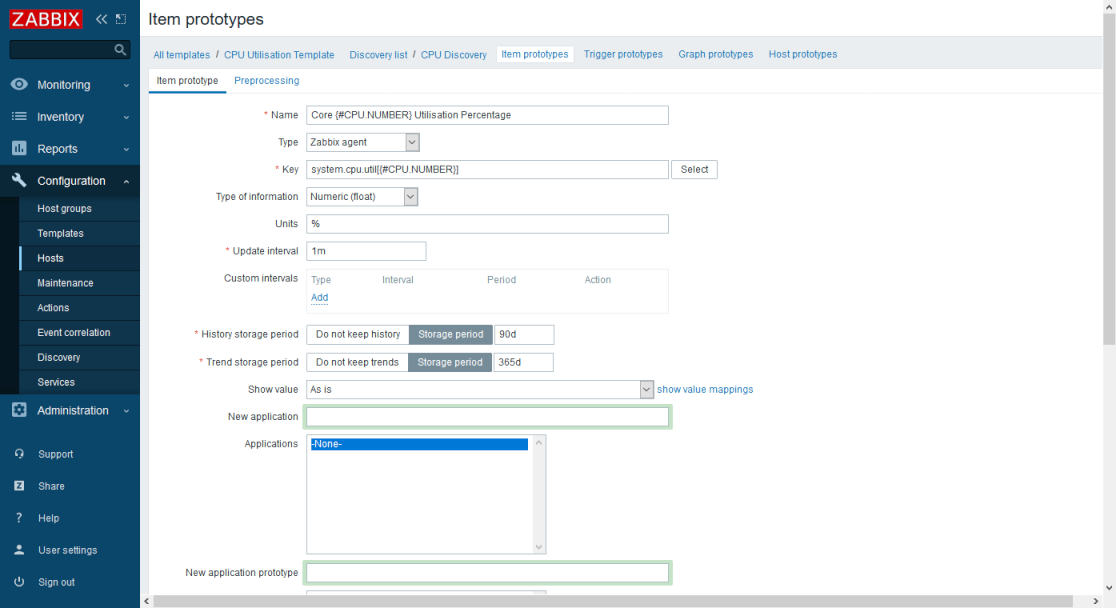Click the Applications list scrollbar
This screenshot has width=1116, height=608.
pyautogui.click(x=539, y=495)
